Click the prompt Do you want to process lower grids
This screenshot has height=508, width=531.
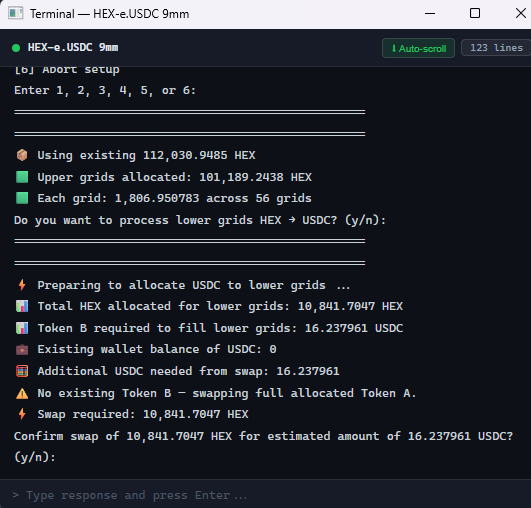(x=200, y=220)
